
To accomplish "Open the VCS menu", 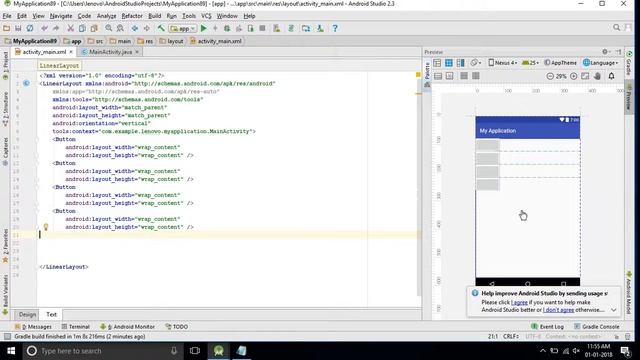I will [x=206, y=16].
